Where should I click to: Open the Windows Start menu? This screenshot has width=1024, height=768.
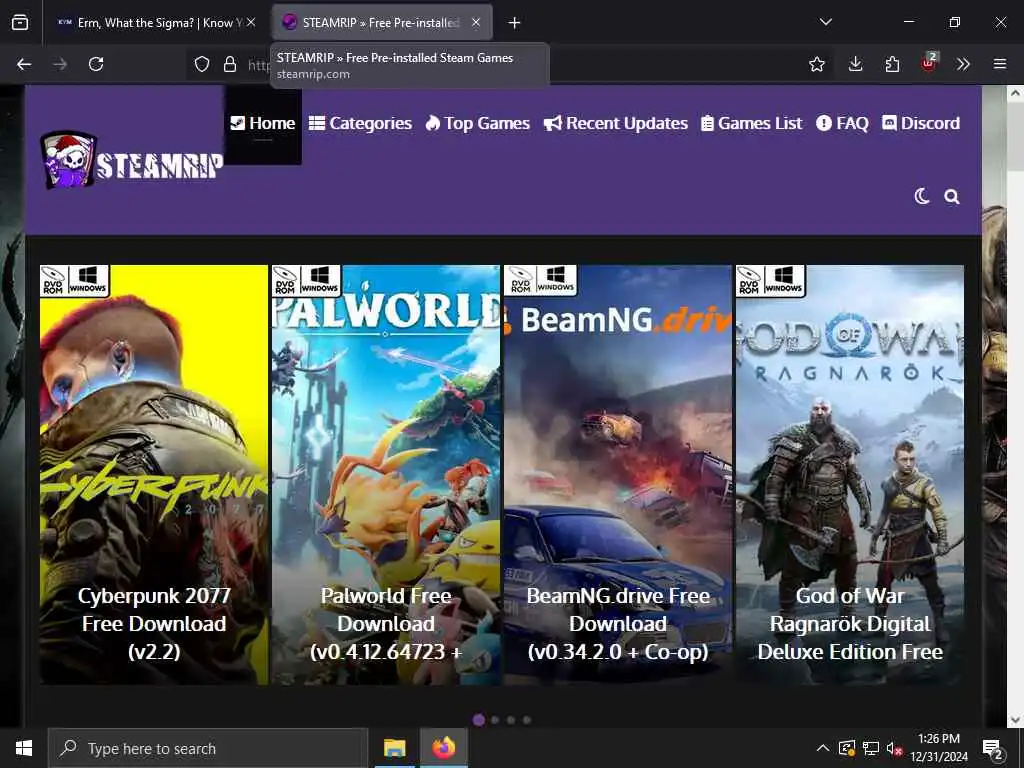coord(24,748)
